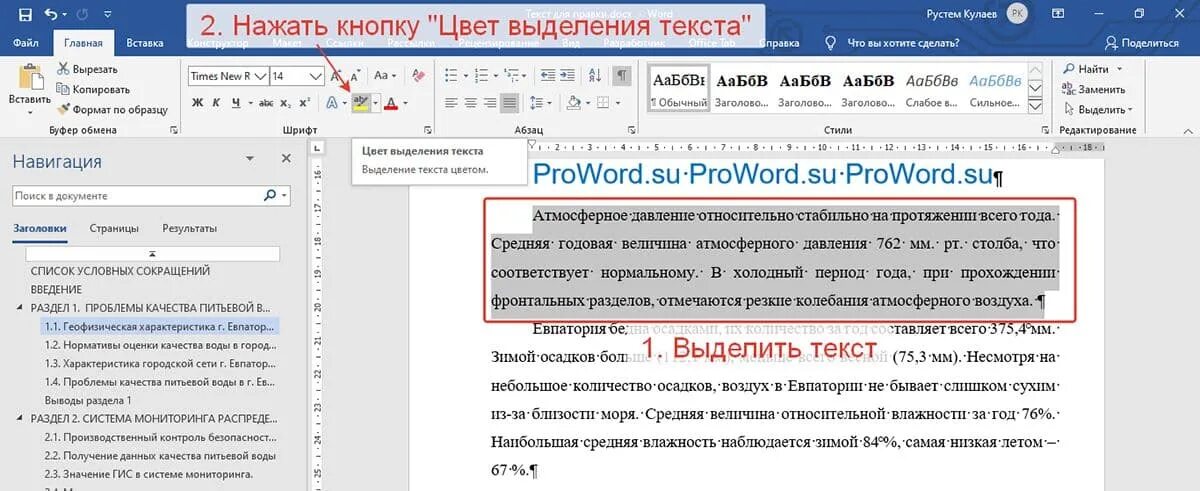1200x491 pixels.
Task: Select heading 1.2. Нормативы оценки качества воды
Action: coord(160,344)
